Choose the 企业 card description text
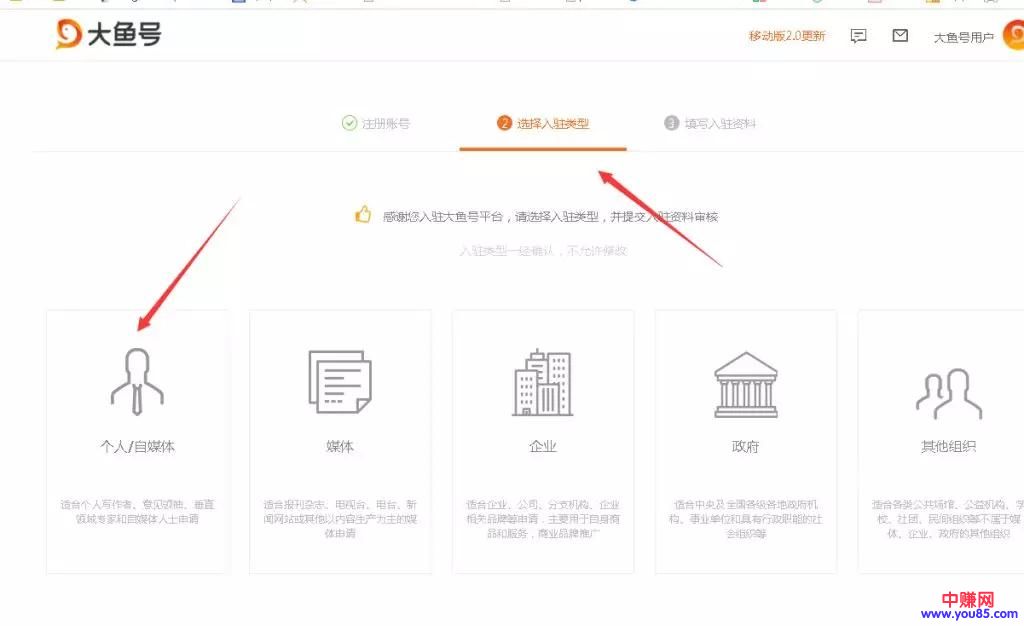The image size is (1024, 626). [542, 519]
